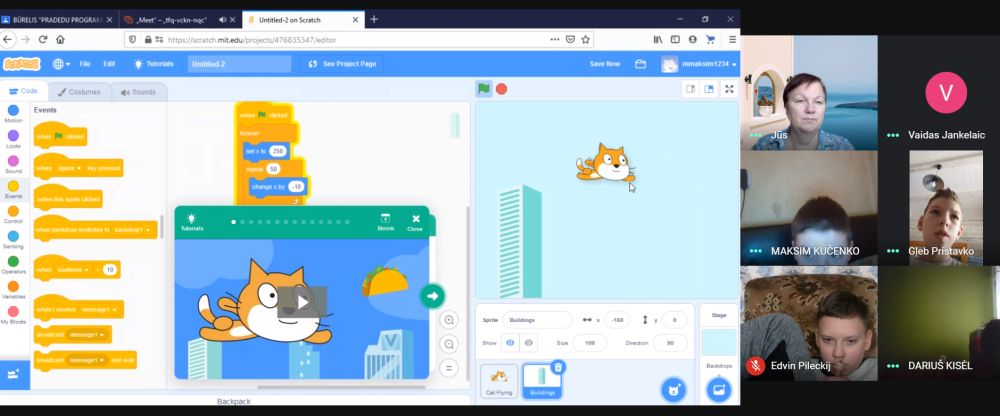Open message1 dropdown in broadcast and wait block
The width and height of the screenshot is (1000, 416).
click(87, 360)
